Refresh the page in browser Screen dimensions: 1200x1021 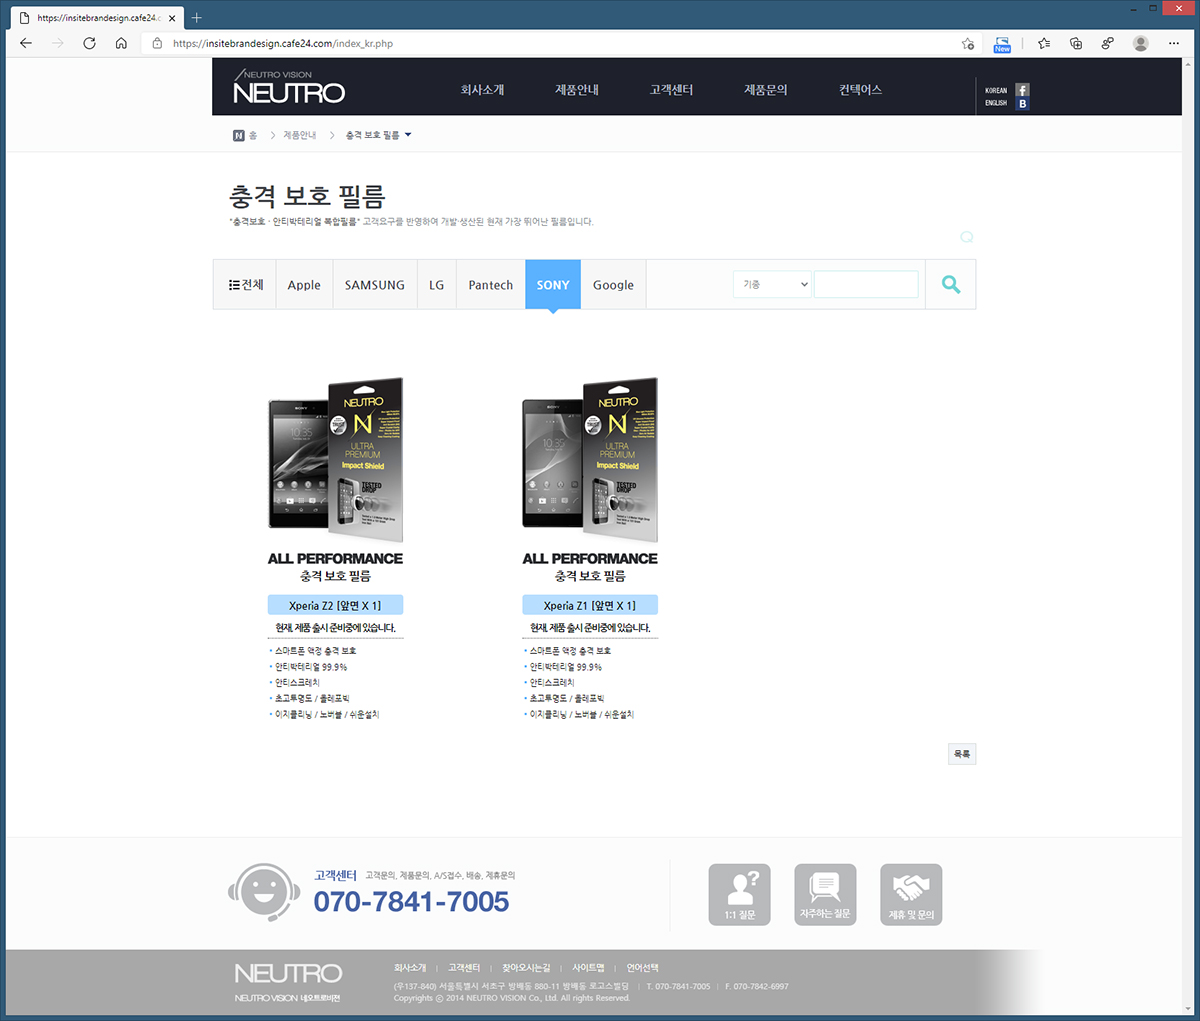point(89,43)
